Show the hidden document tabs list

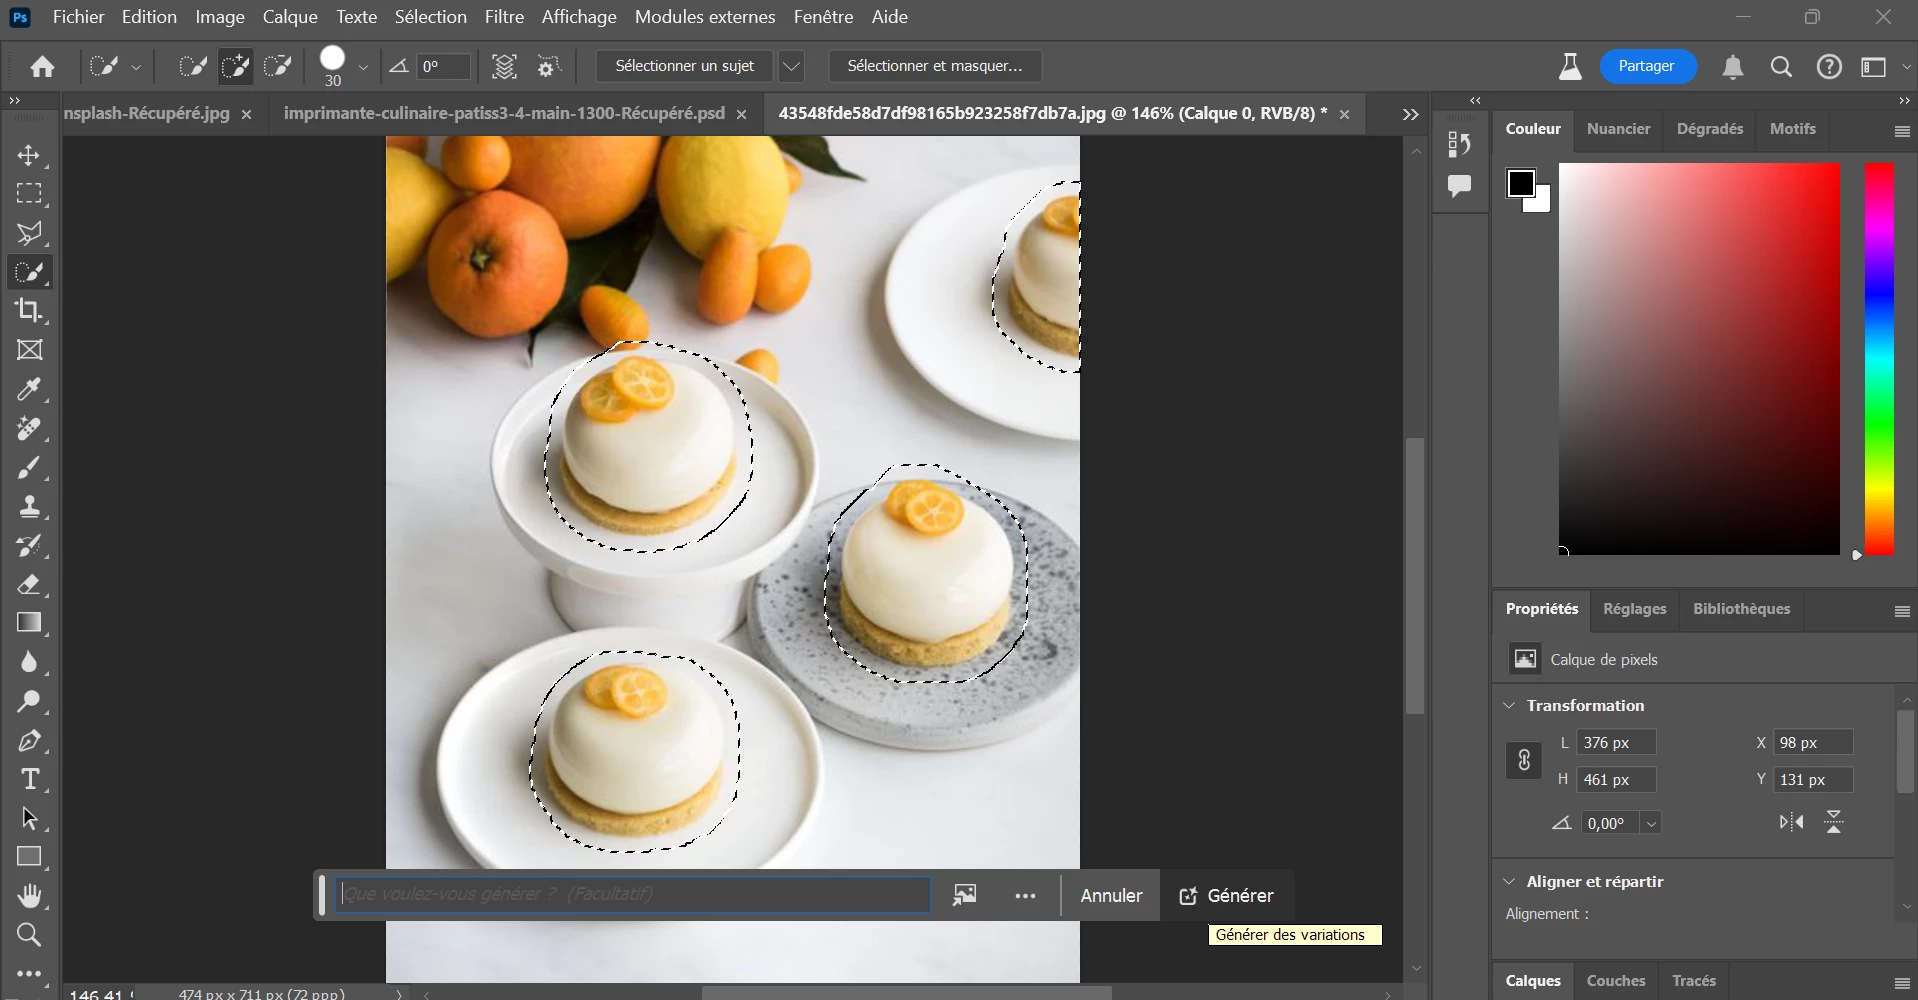[1410, 115]
